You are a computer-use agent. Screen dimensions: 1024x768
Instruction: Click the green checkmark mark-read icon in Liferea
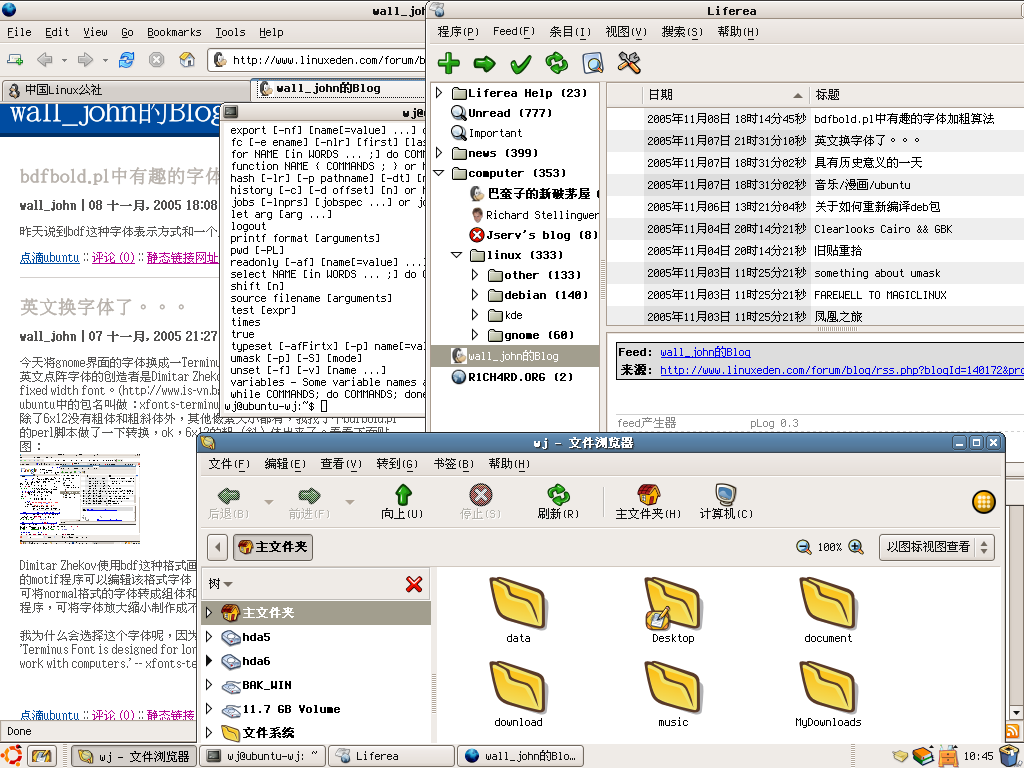coord(520,63)
